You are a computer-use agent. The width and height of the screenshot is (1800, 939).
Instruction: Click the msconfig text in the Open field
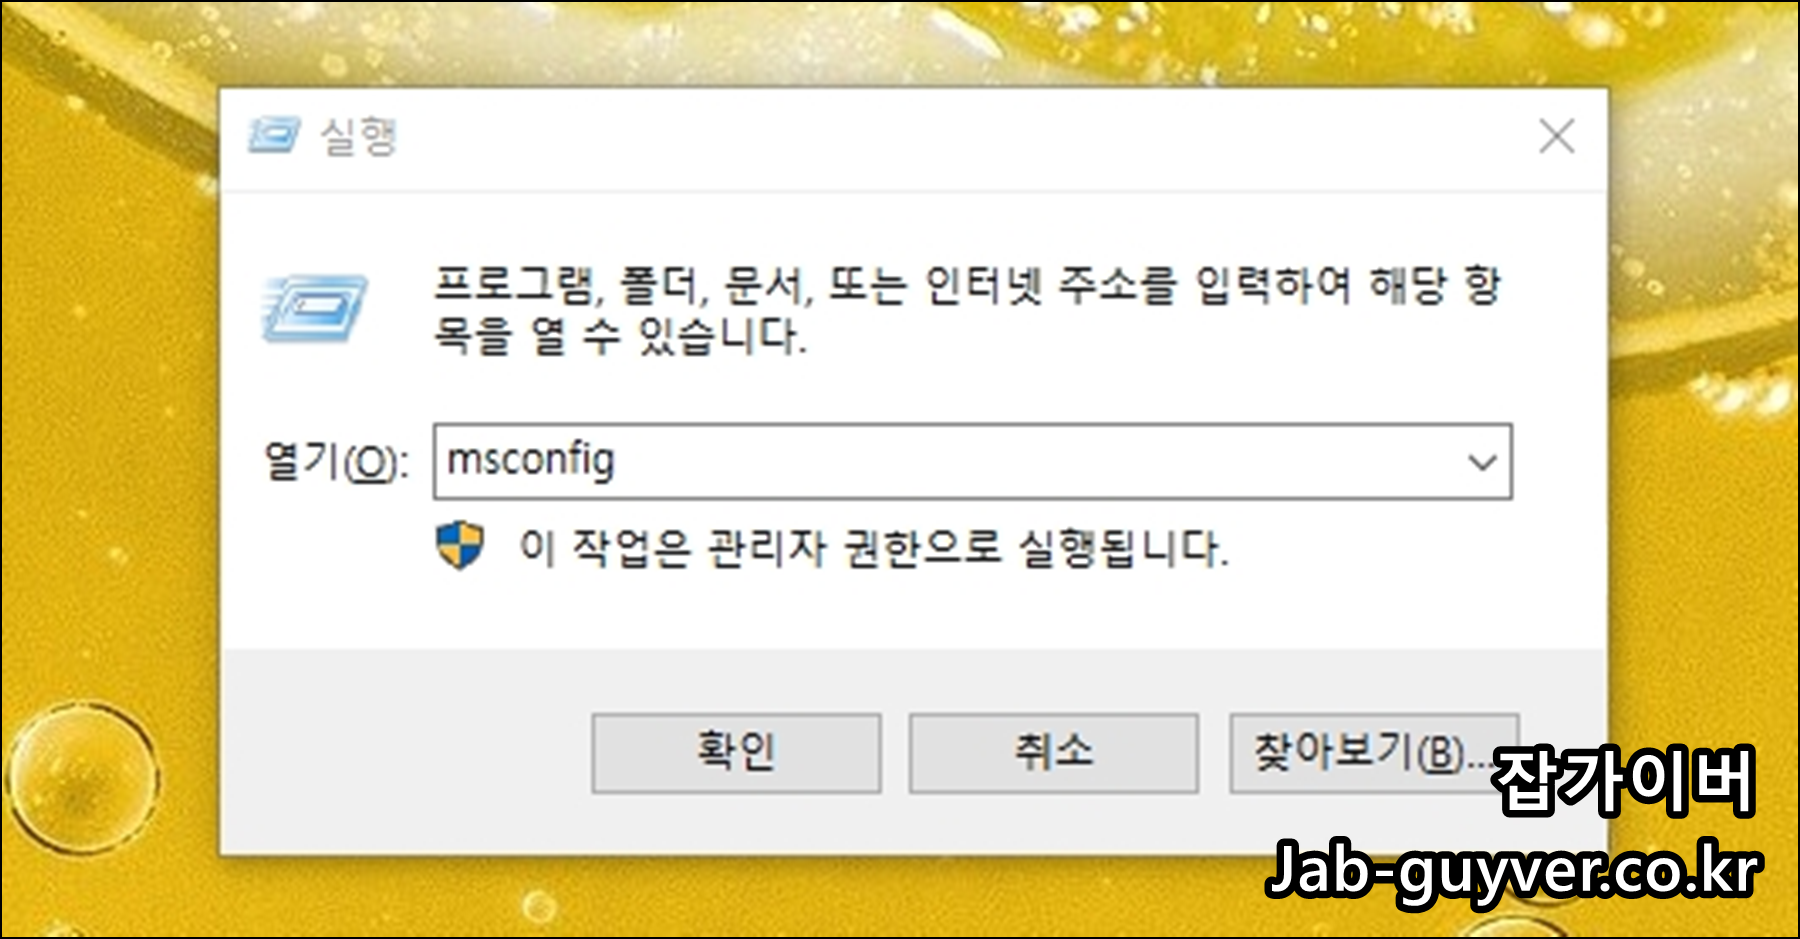(530, 461)
